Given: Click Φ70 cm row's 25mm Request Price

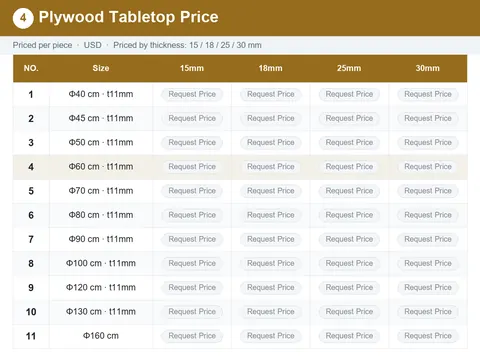Looking at the screenshot, I should click(x=349, y=191).
